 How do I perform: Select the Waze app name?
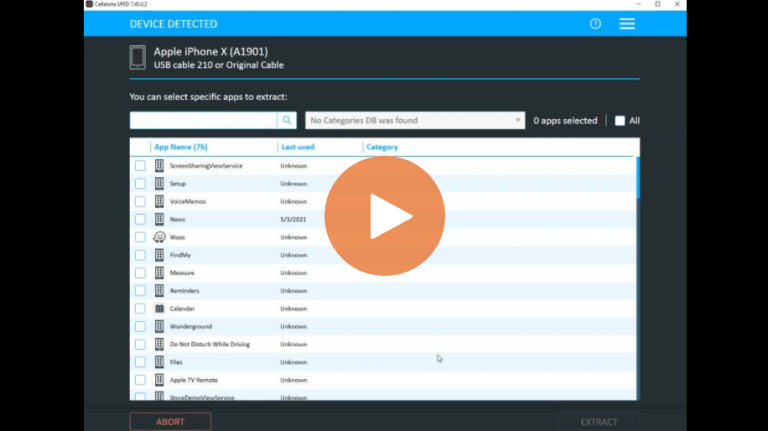pyautogui.click(x=177, y=237)
